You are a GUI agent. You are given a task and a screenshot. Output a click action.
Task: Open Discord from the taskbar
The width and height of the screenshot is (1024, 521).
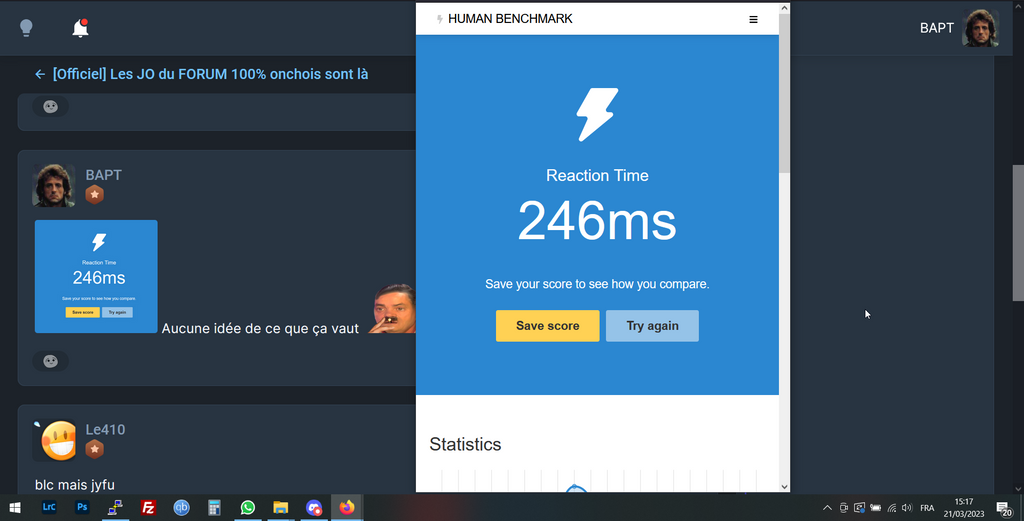tap(313, 507)
